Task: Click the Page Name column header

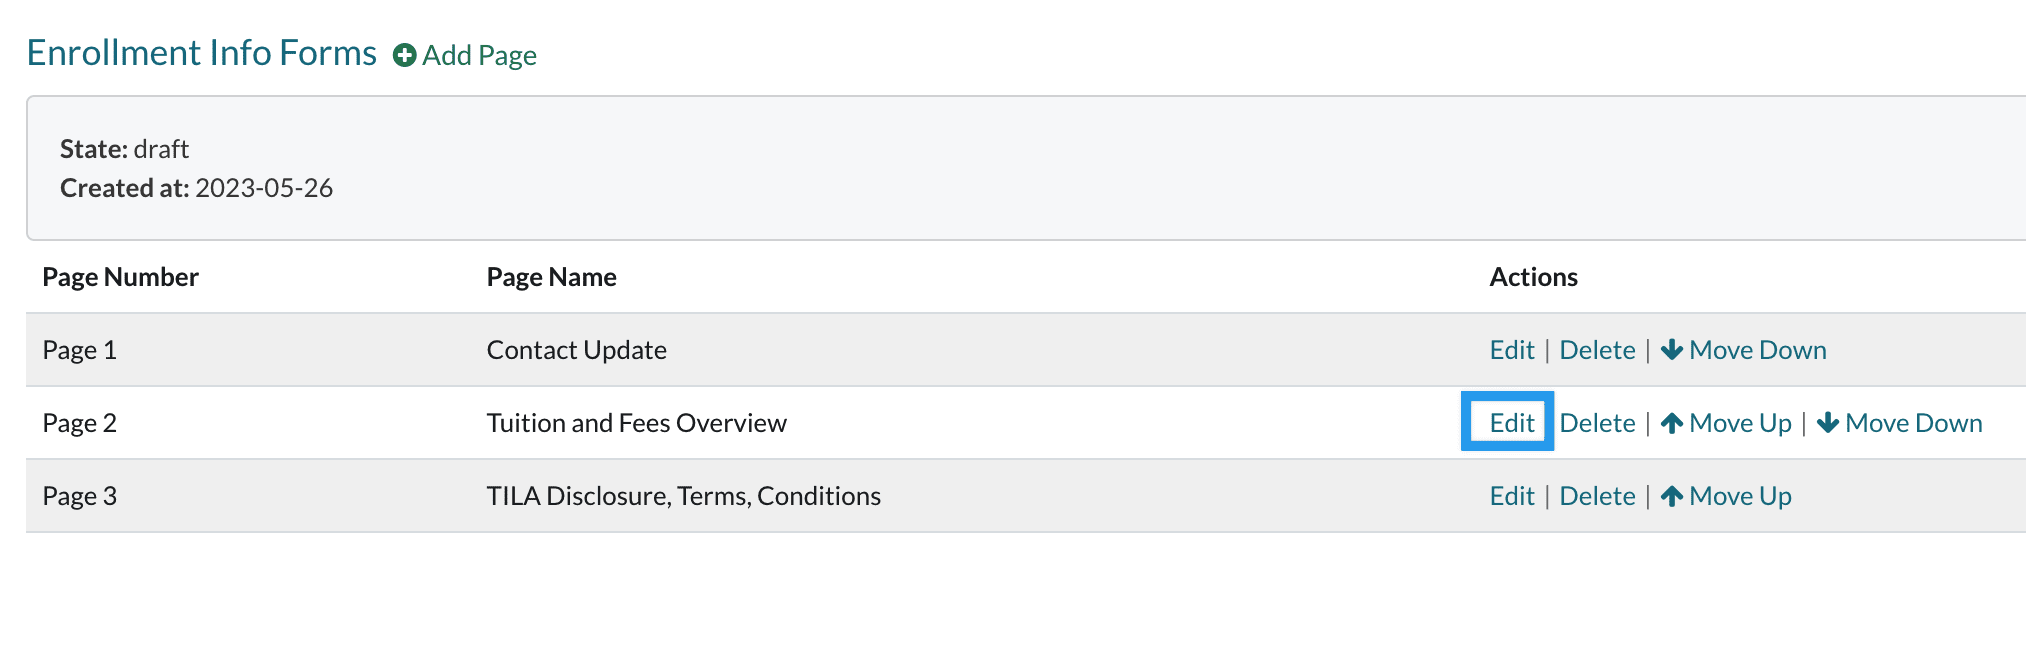Action: point(551,277)
